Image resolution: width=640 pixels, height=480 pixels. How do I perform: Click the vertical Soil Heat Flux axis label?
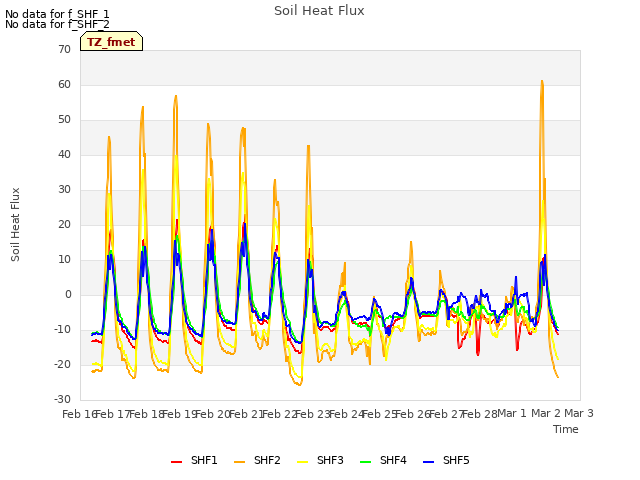pos(15,224)
